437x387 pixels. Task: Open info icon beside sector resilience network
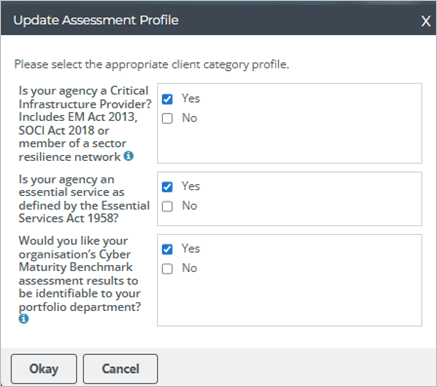point(129,156)
